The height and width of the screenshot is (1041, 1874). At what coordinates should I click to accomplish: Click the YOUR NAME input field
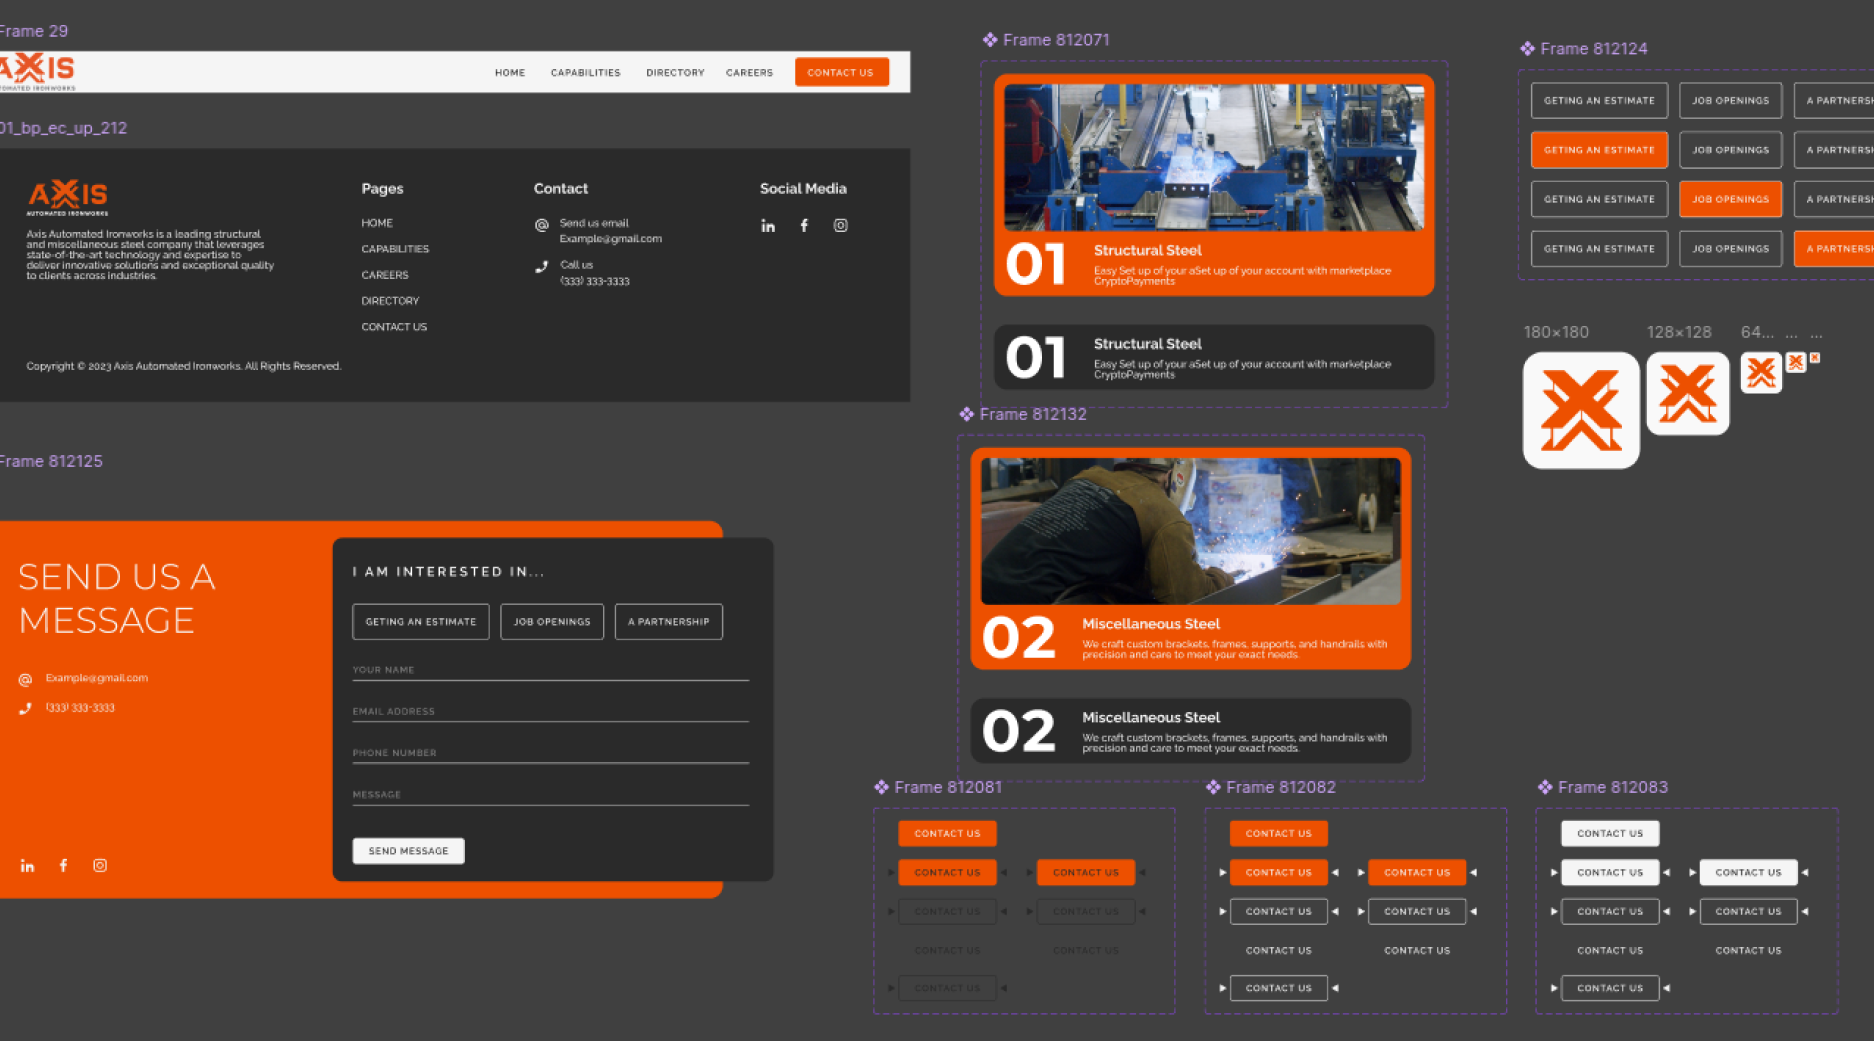click(x=550, y=670)
